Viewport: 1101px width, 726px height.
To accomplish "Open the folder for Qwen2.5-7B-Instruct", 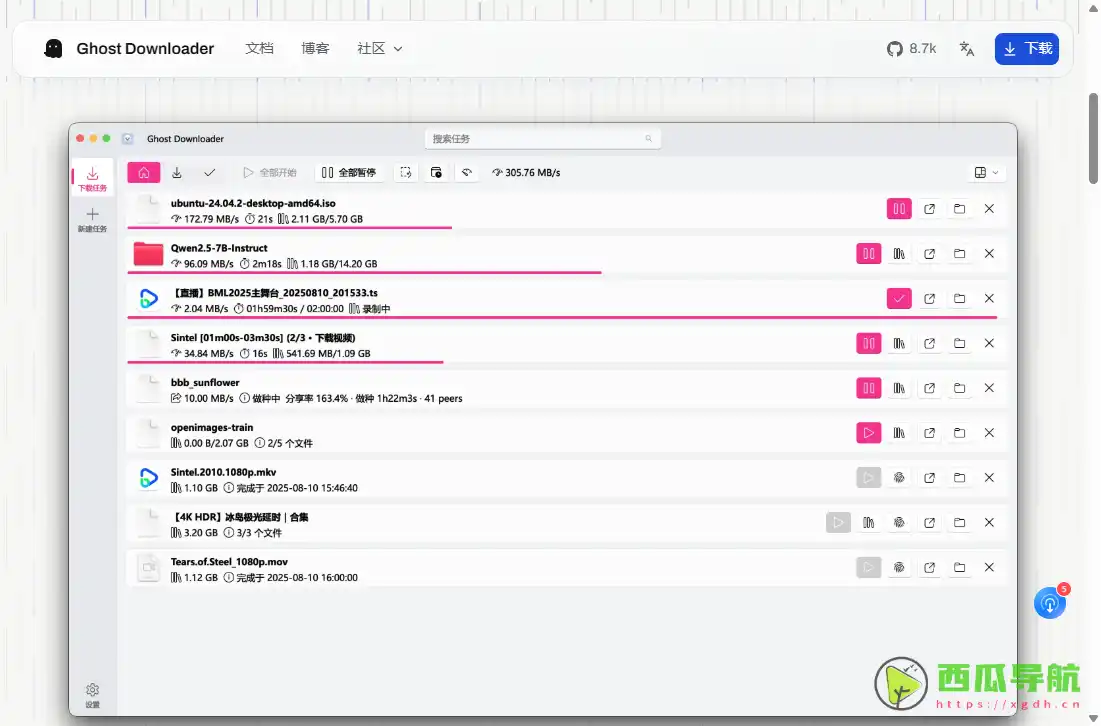I will 959,253.
